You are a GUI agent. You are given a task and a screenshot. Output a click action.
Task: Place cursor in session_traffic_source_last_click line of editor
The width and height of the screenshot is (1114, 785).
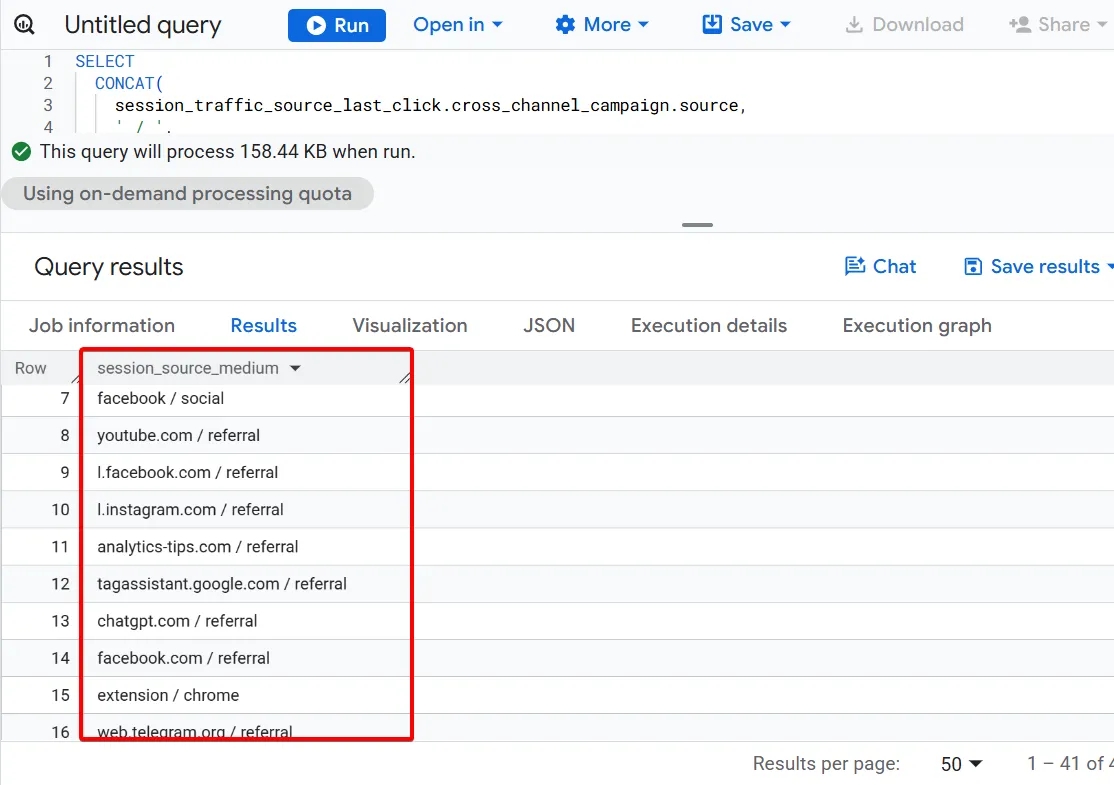431,106
